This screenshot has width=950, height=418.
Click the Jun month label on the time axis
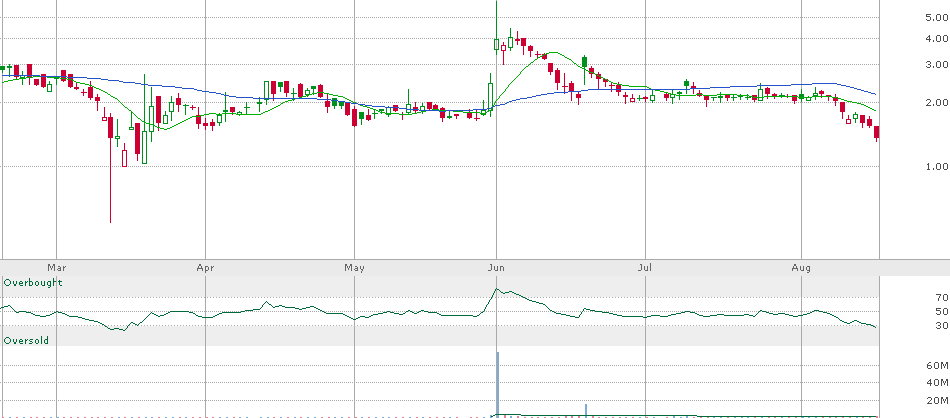tap(496, 267)
